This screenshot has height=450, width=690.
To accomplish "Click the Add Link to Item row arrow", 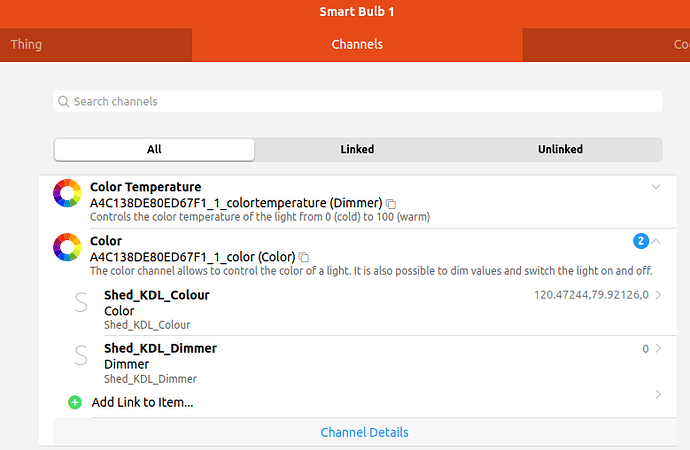I will click(658, 394).
